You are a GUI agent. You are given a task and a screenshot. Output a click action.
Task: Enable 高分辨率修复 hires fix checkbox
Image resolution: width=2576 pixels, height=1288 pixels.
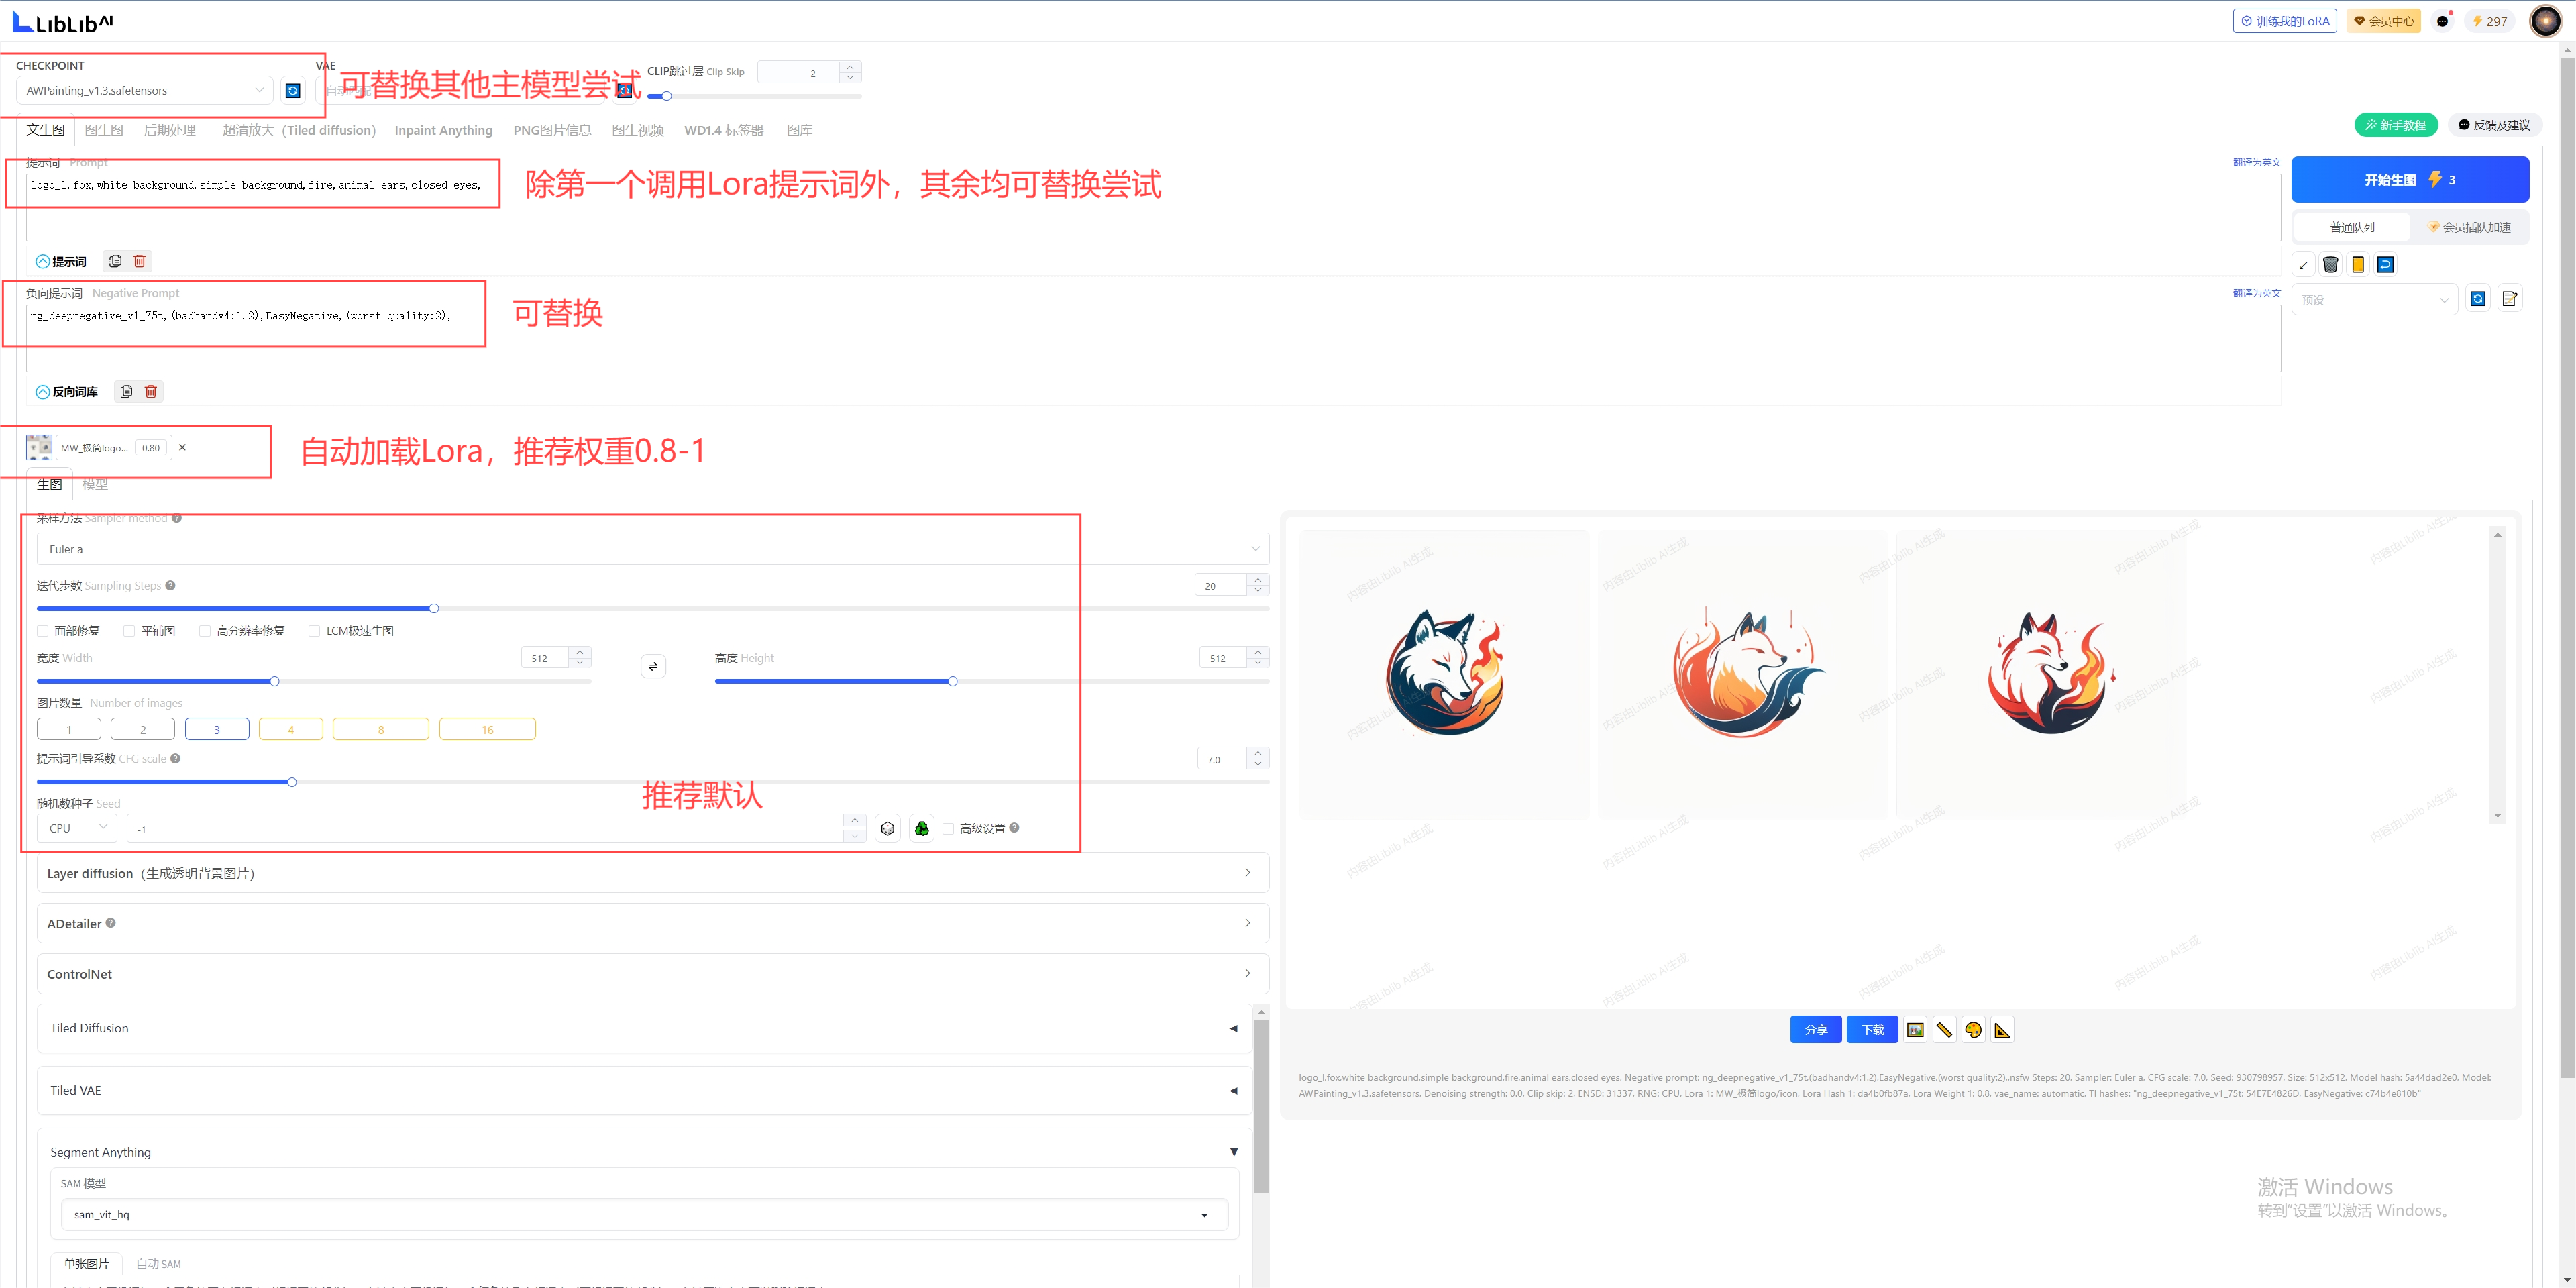205,631
